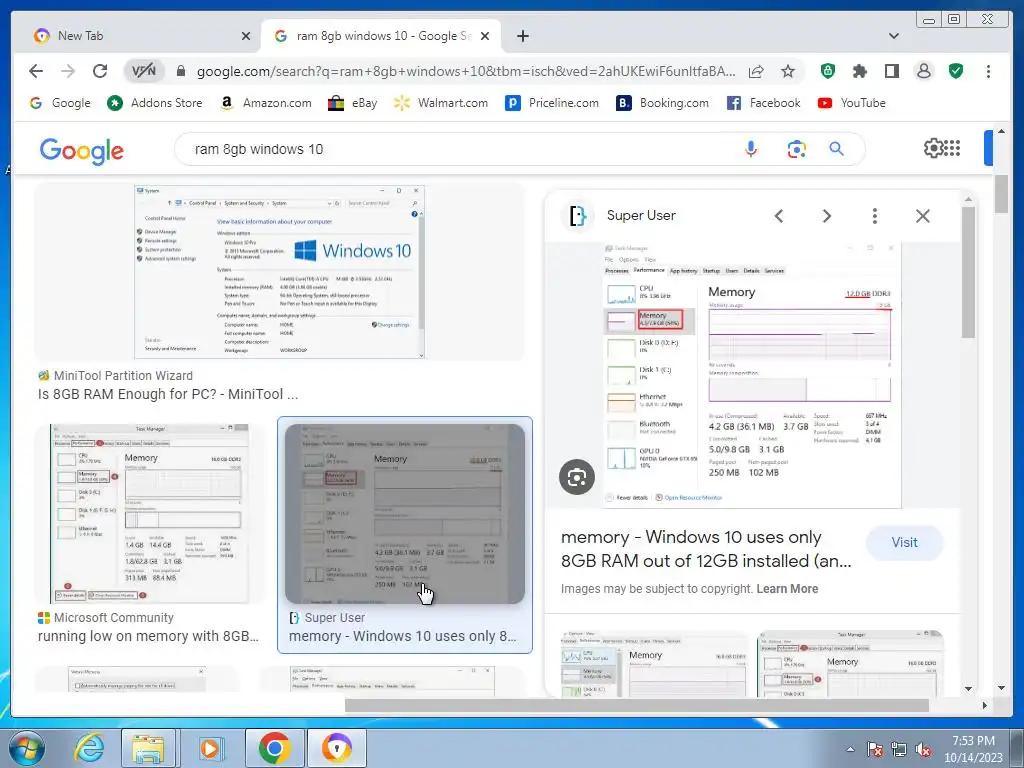This screenshot has height=768, width=1024.
Task: Open the Priceline.com bookmark
Action: 552,103
